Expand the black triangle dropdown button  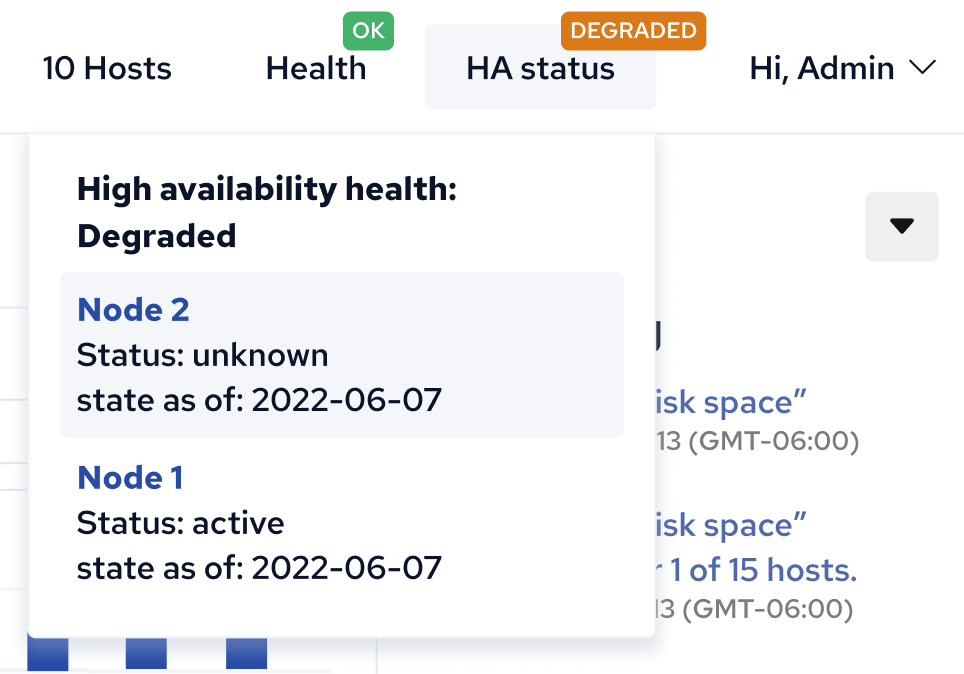click(901, 226)
